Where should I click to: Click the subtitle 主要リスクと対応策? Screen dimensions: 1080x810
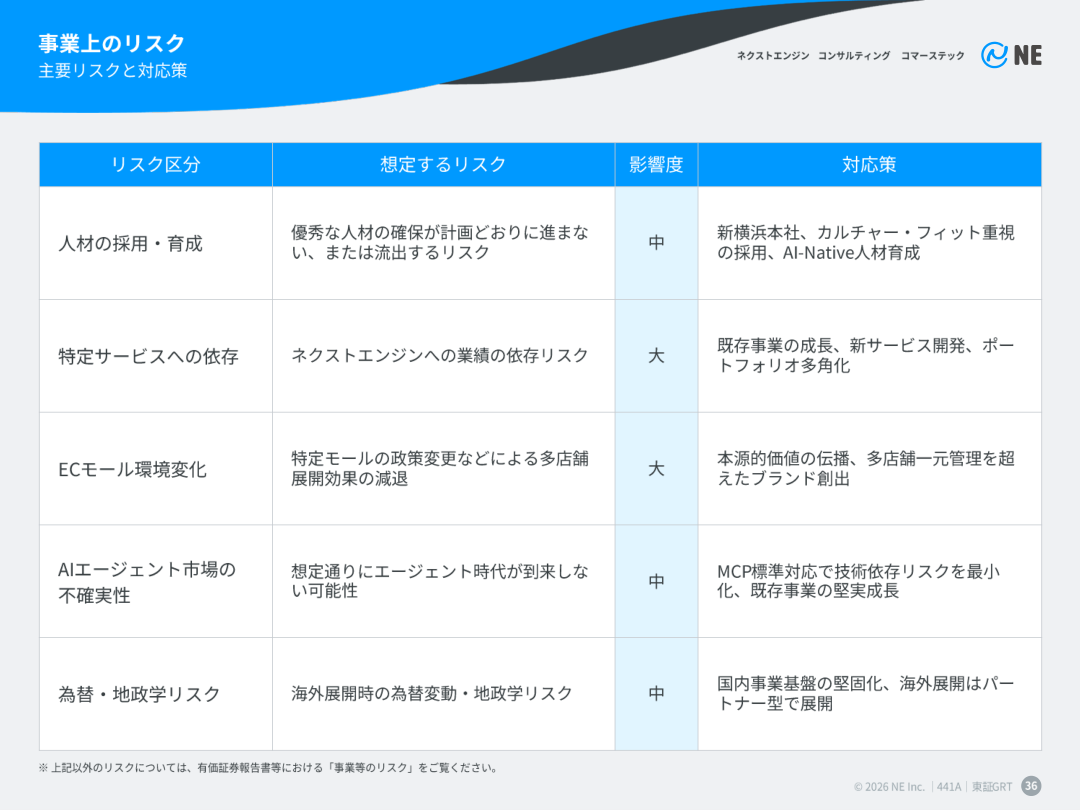click(x=112, y=70)
